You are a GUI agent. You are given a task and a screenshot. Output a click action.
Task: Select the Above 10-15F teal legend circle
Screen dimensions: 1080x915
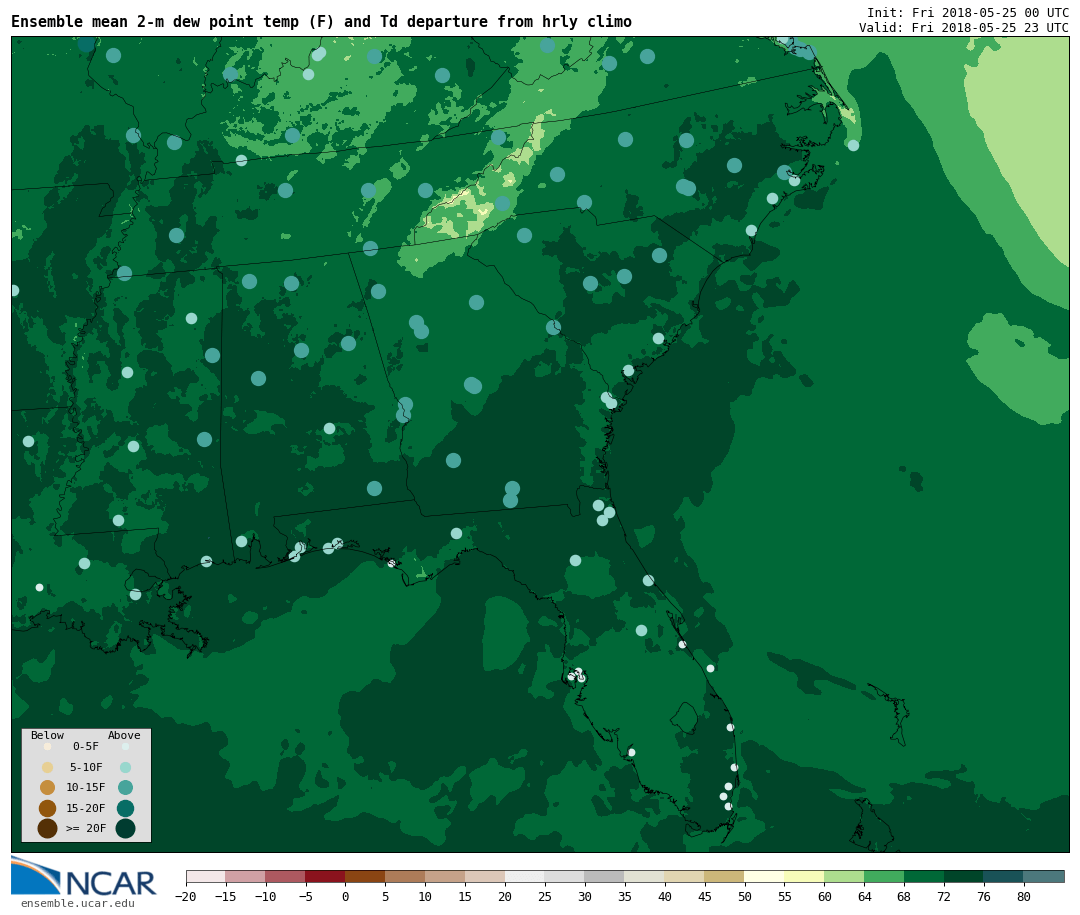pyautogui.click(x=125, y=788)
